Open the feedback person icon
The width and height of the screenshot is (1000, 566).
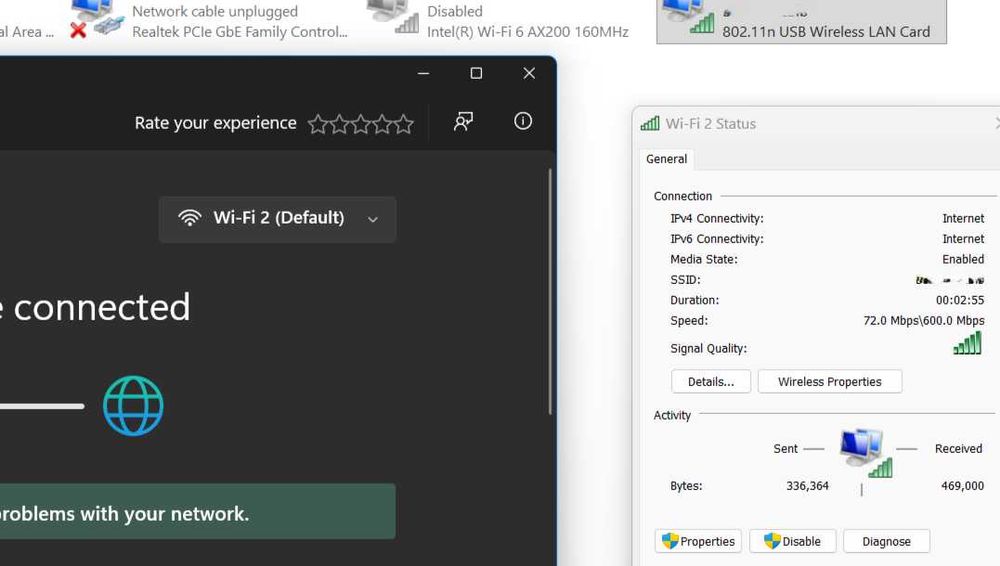(x=463, y=121)
